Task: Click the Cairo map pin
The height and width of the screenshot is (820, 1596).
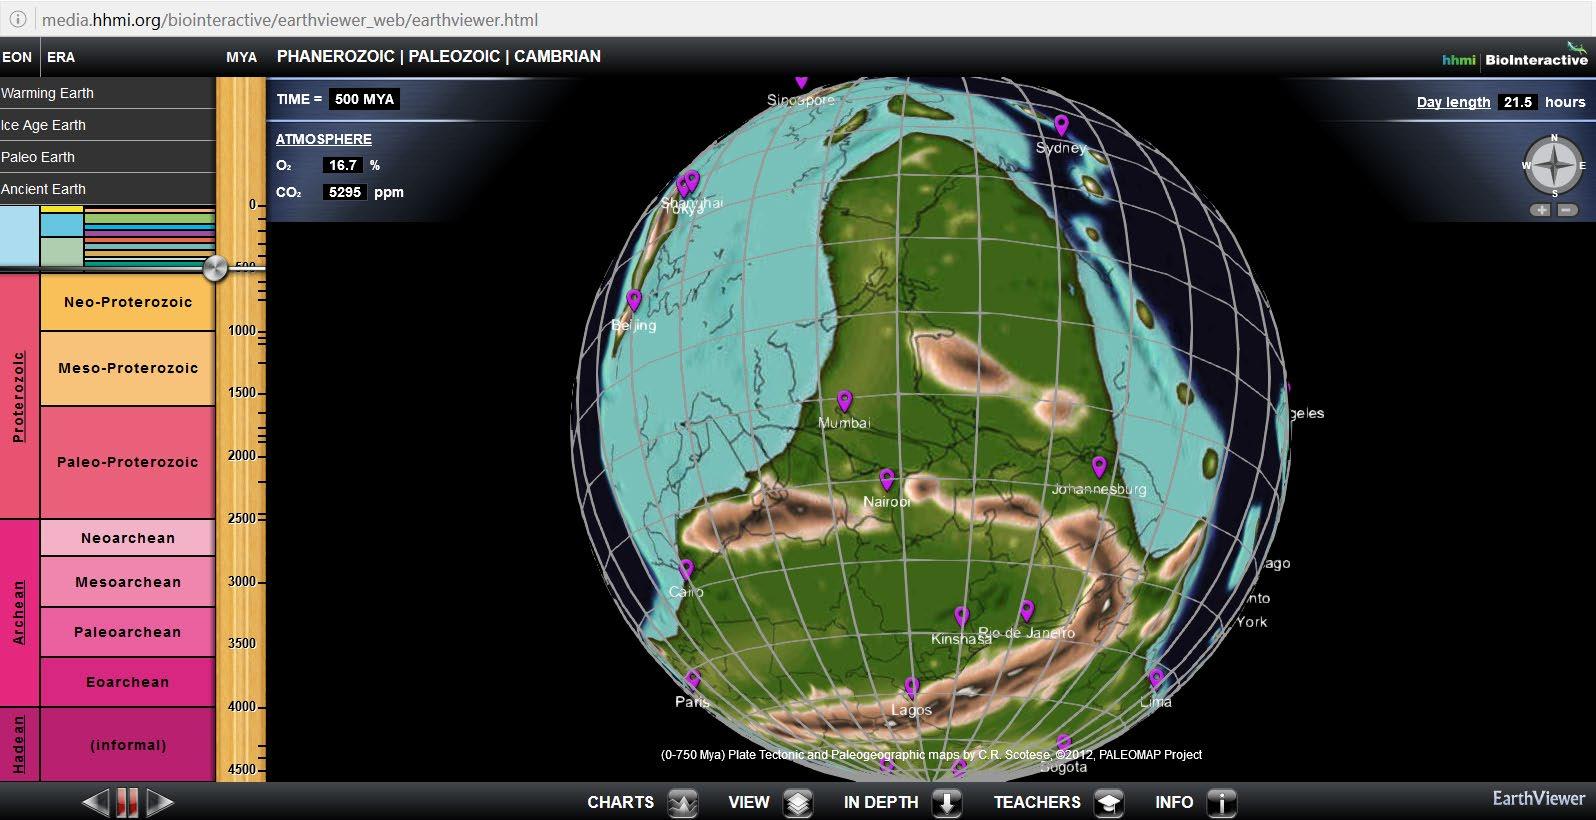Action: (x=686, y=570)
